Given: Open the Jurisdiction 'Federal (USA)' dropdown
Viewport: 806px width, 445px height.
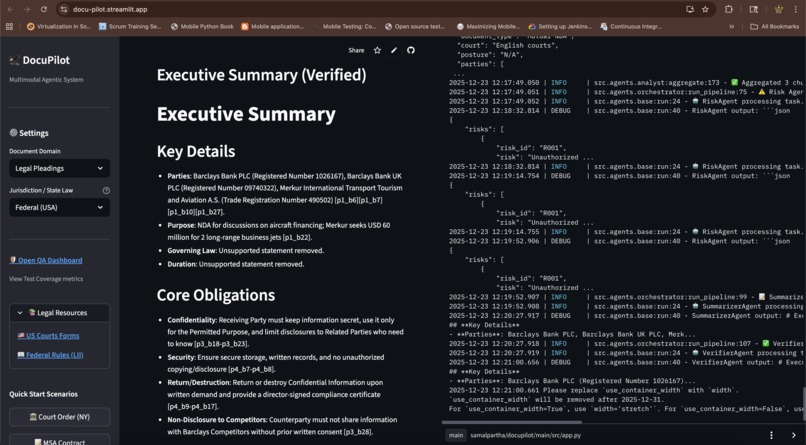Looking at the screenshot, I should pyautogui.click(x=59, y=207).
